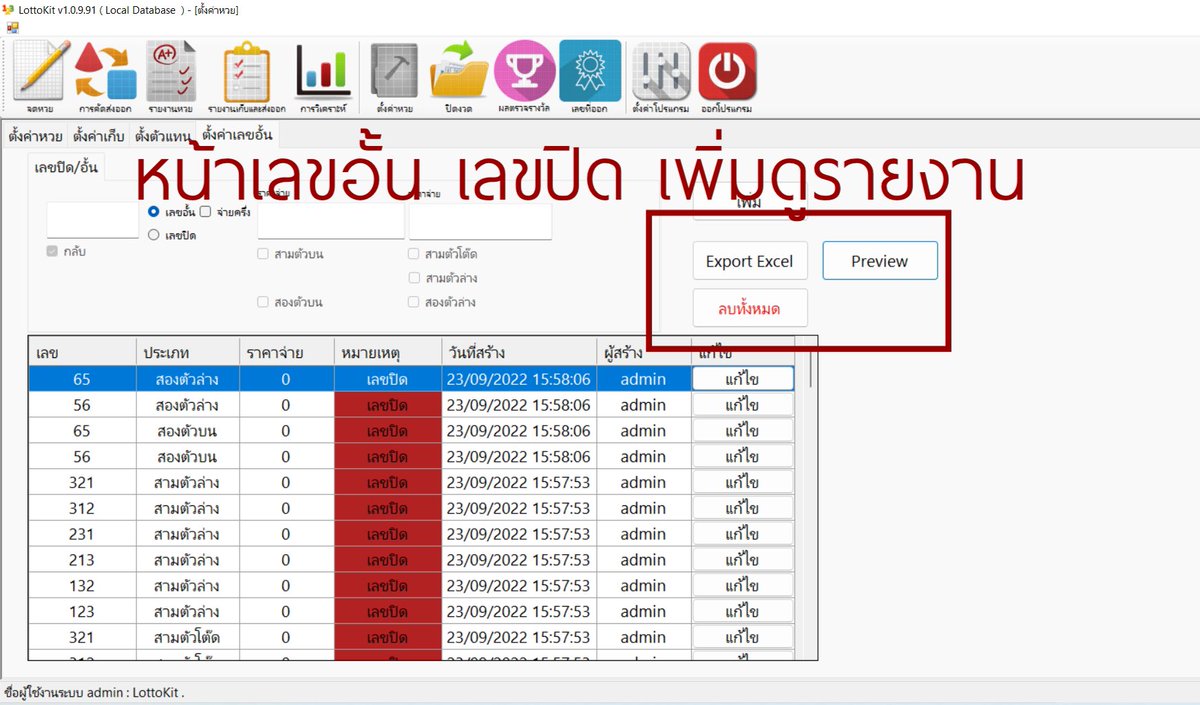Select the เลขปิด radio button

coord(153,235)
